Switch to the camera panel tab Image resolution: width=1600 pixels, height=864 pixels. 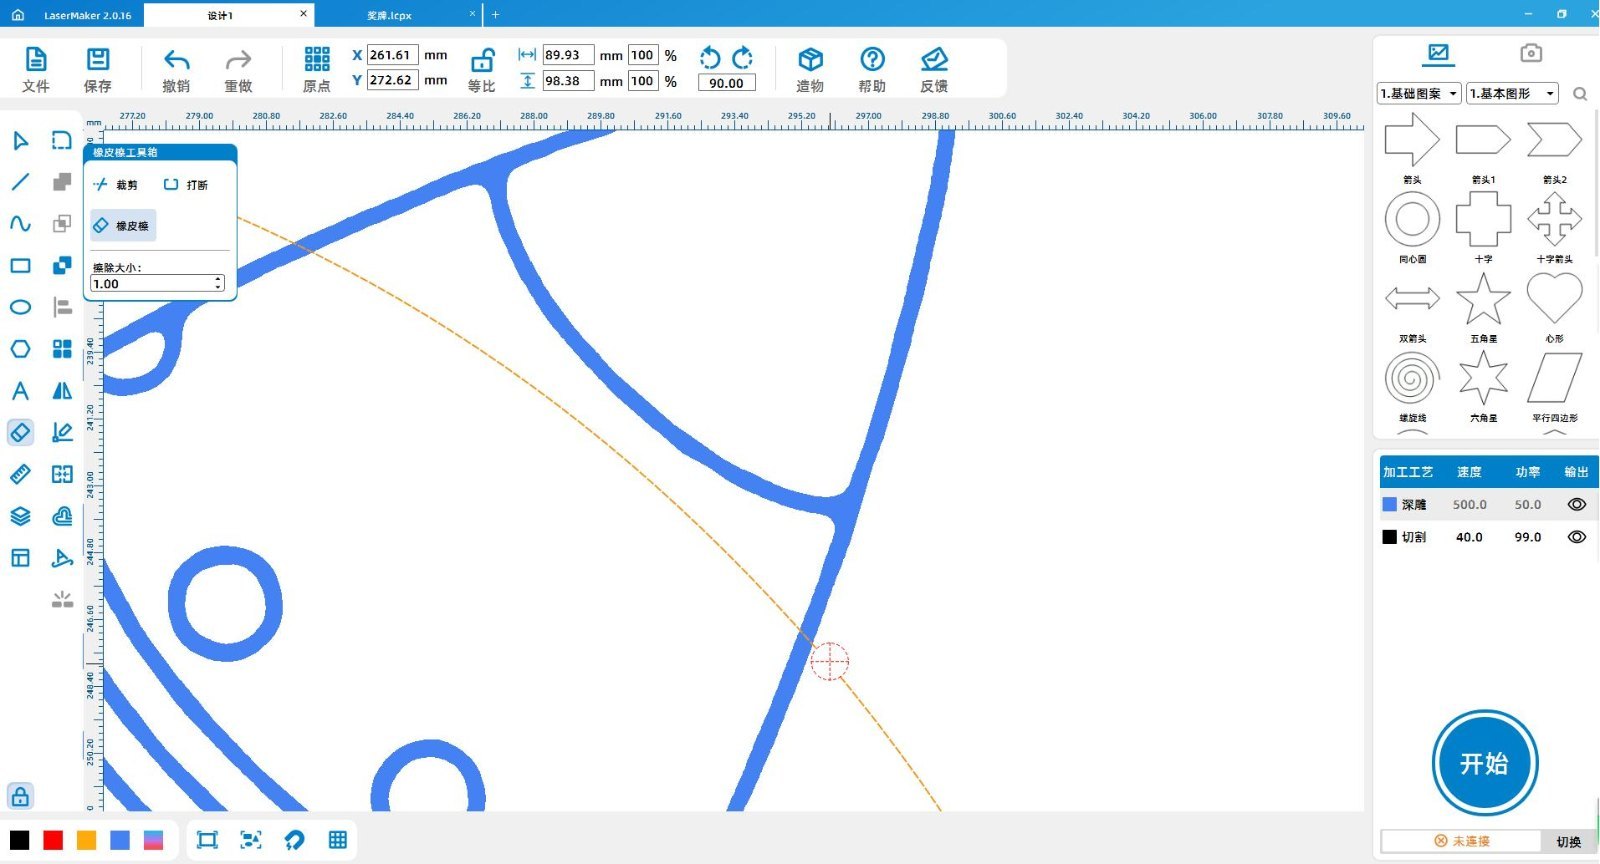pyautogui.click(x=1530, y=53)
